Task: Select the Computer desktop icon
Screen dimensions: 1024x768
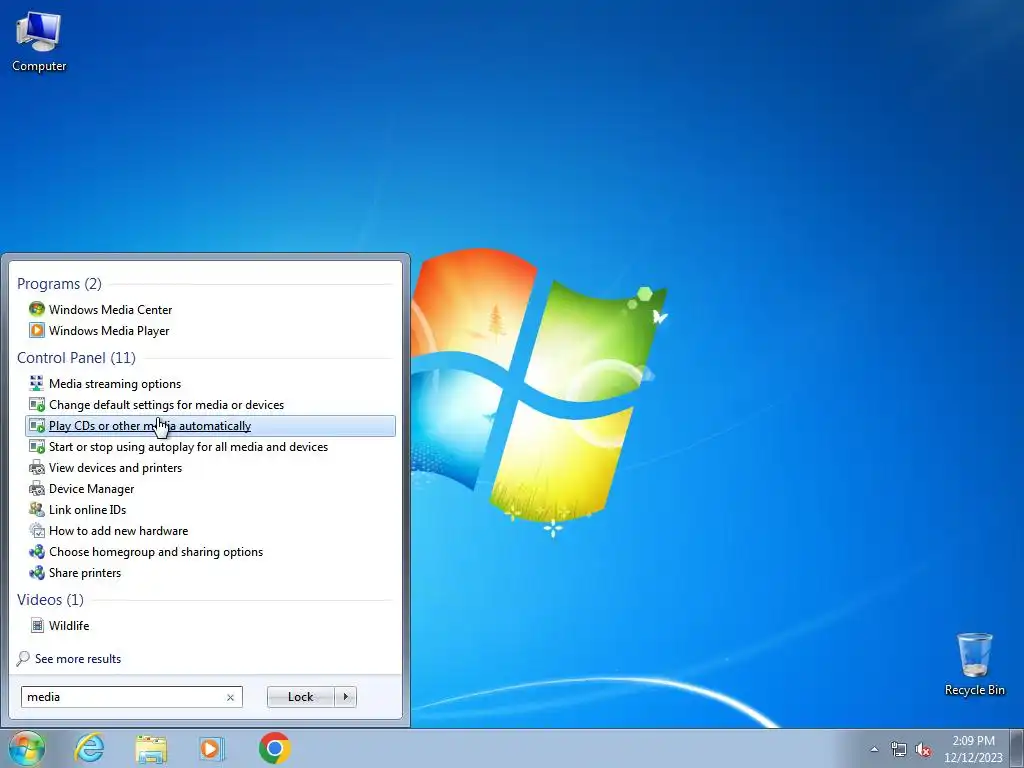Action: click(39, 42)
